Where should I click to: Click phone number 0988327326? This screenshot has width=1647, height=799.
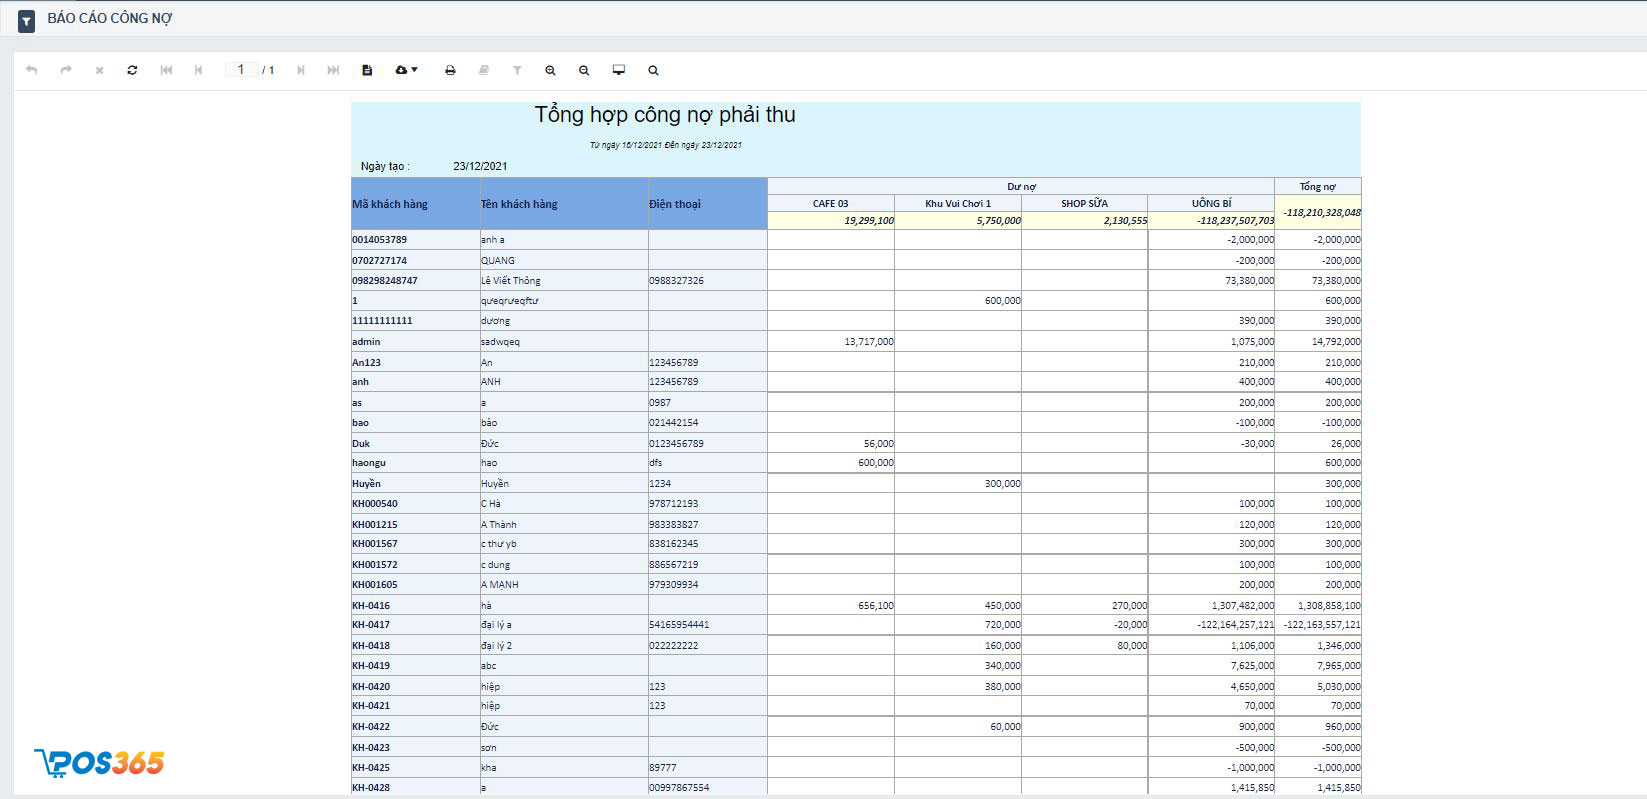click(677, 281)
